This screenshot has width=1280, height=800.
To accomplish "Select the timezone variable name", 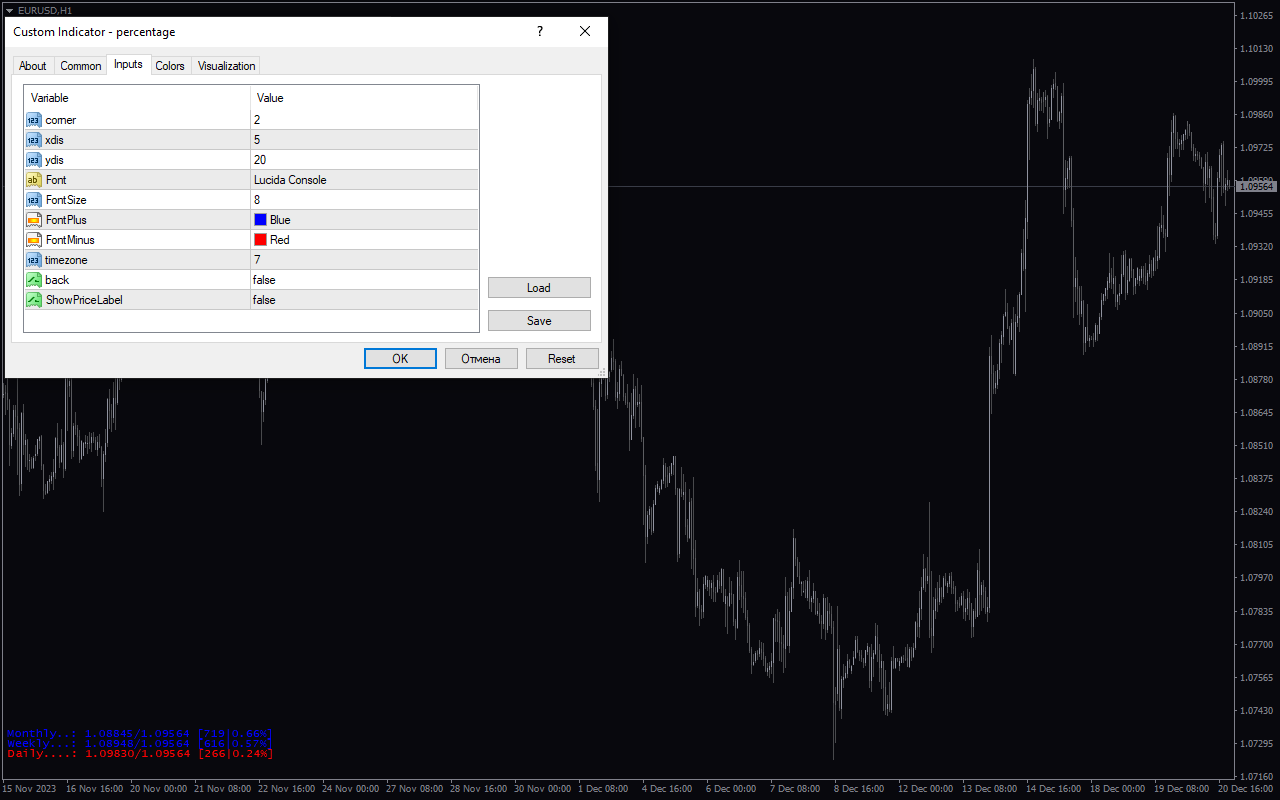I will click(66, 260).
